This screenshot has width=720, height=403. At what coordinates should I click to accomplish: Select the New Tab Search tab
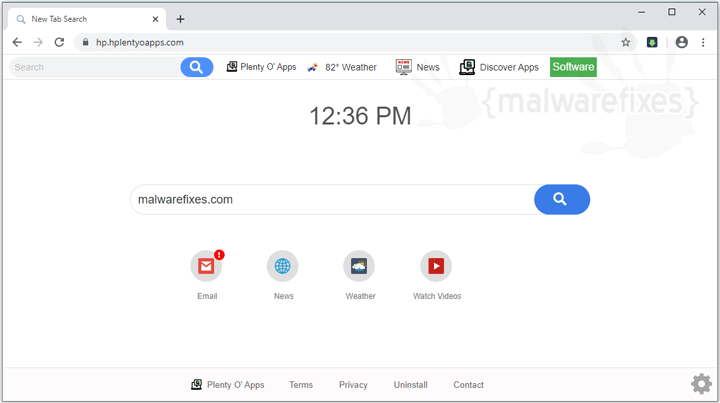tap(86, 19)
